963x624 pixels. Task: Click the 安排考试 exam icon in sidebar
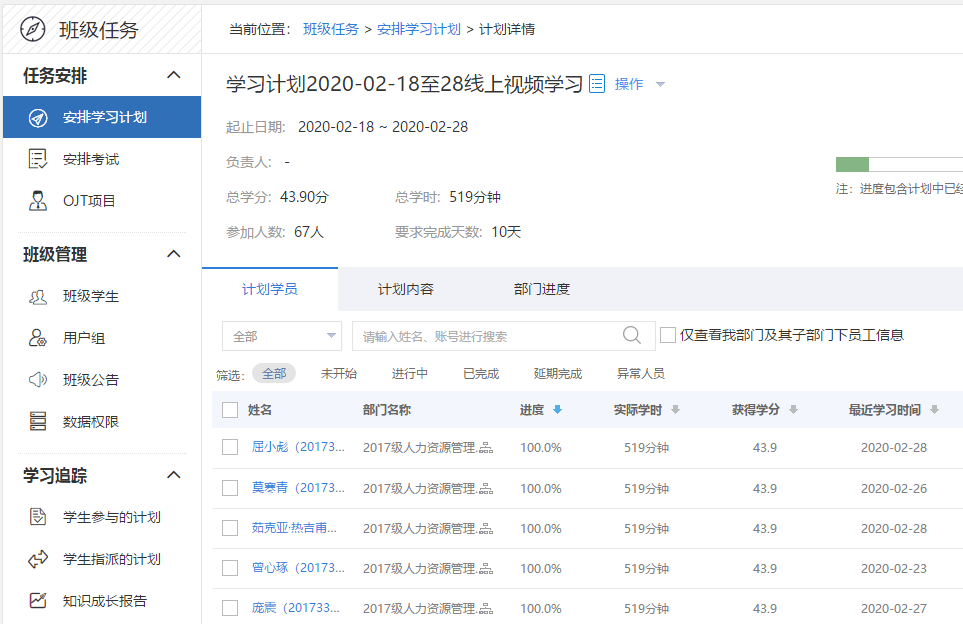pos(38,159)
